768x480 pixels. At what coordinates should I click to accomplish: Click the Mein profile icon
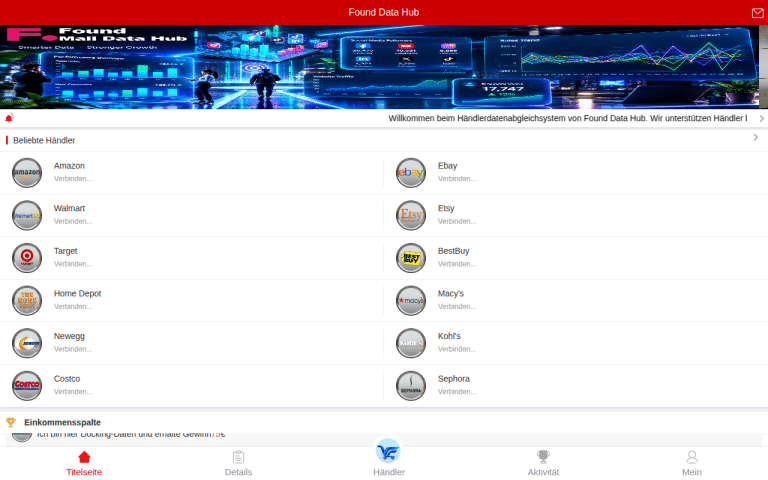[x=692, y=457]
